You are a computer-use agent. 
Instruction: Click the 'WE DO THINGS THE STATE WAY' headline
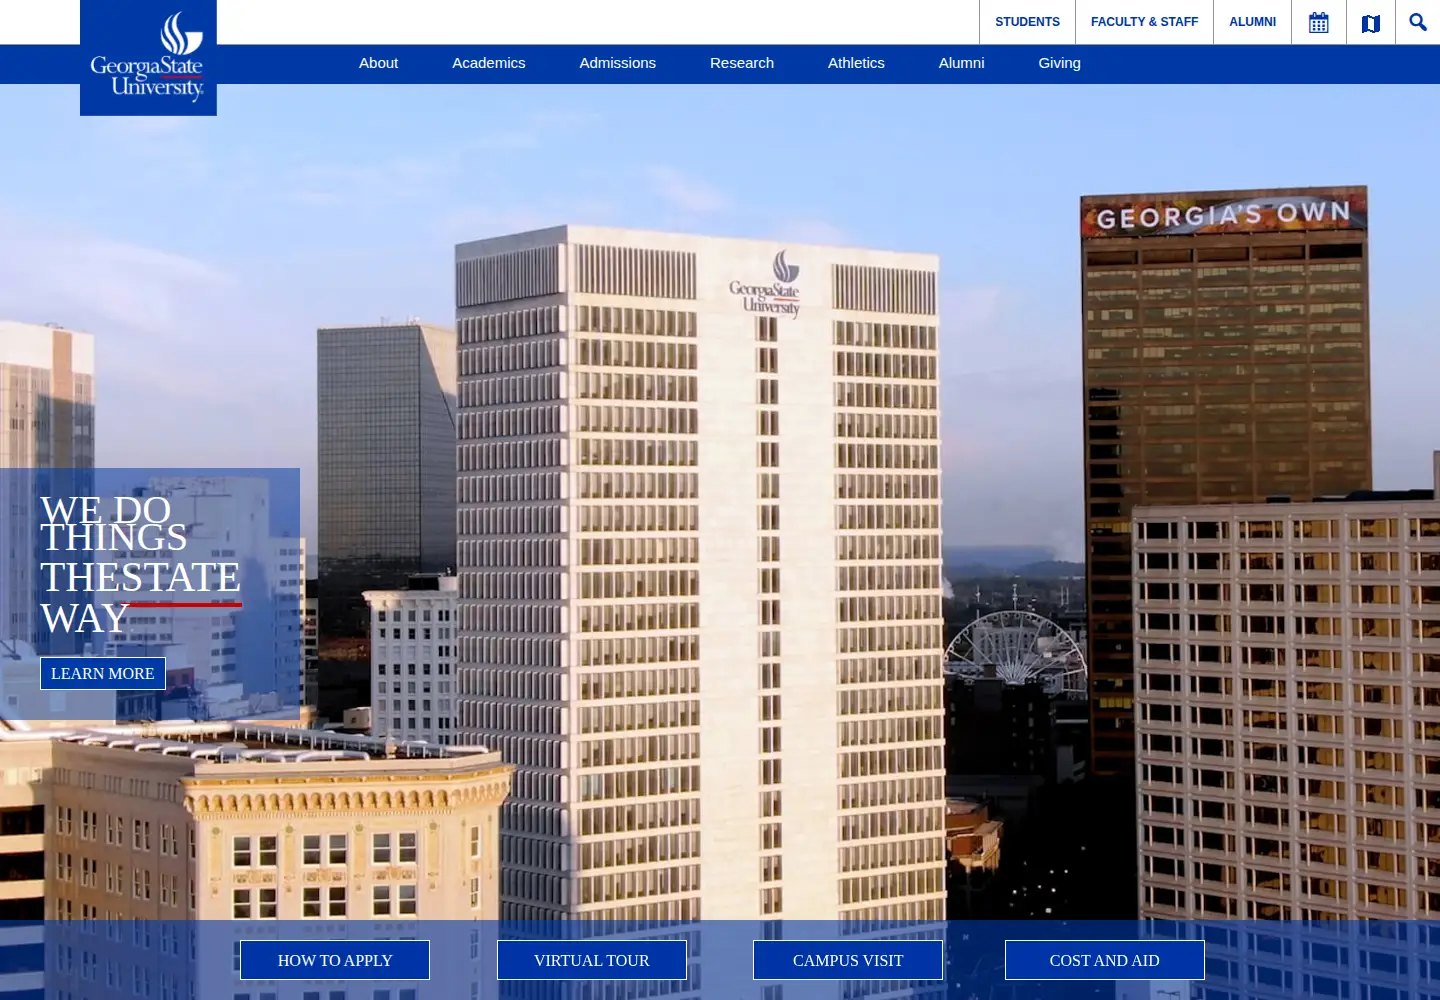pyautogui.click(x=140, y=564)
